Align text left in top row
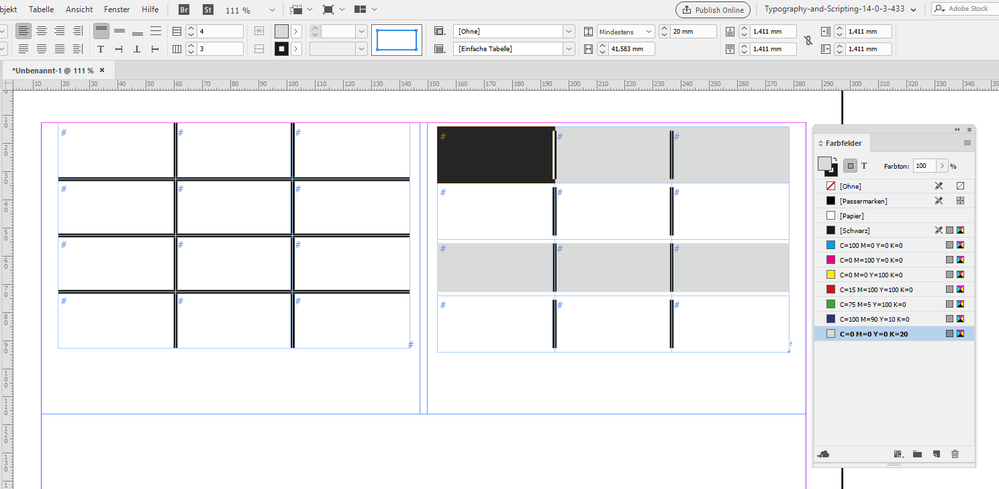999x489 pixels. (x=23, y=31)
